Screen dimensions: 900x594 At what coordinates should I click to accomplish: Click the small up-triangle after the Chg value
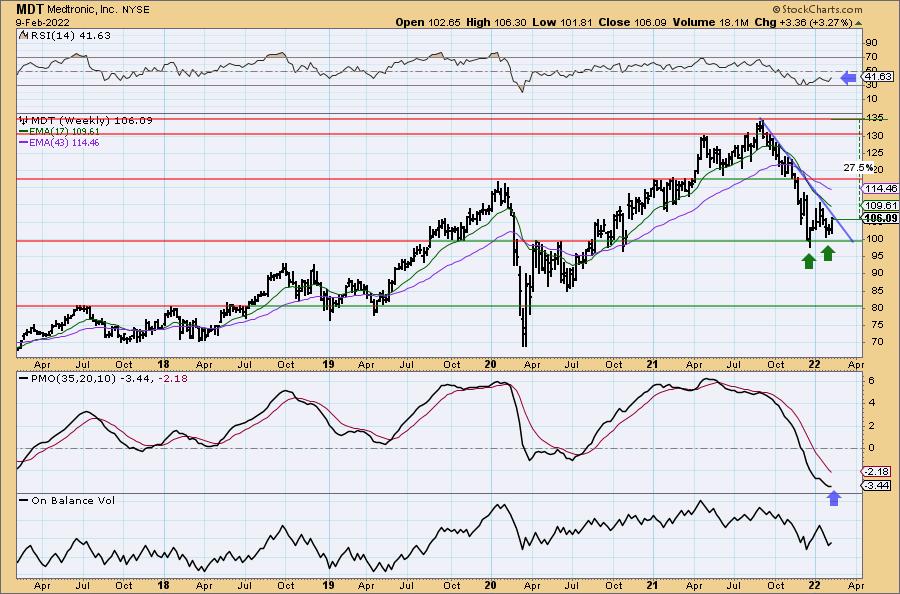pyautogui.click(x=858, y=23)
